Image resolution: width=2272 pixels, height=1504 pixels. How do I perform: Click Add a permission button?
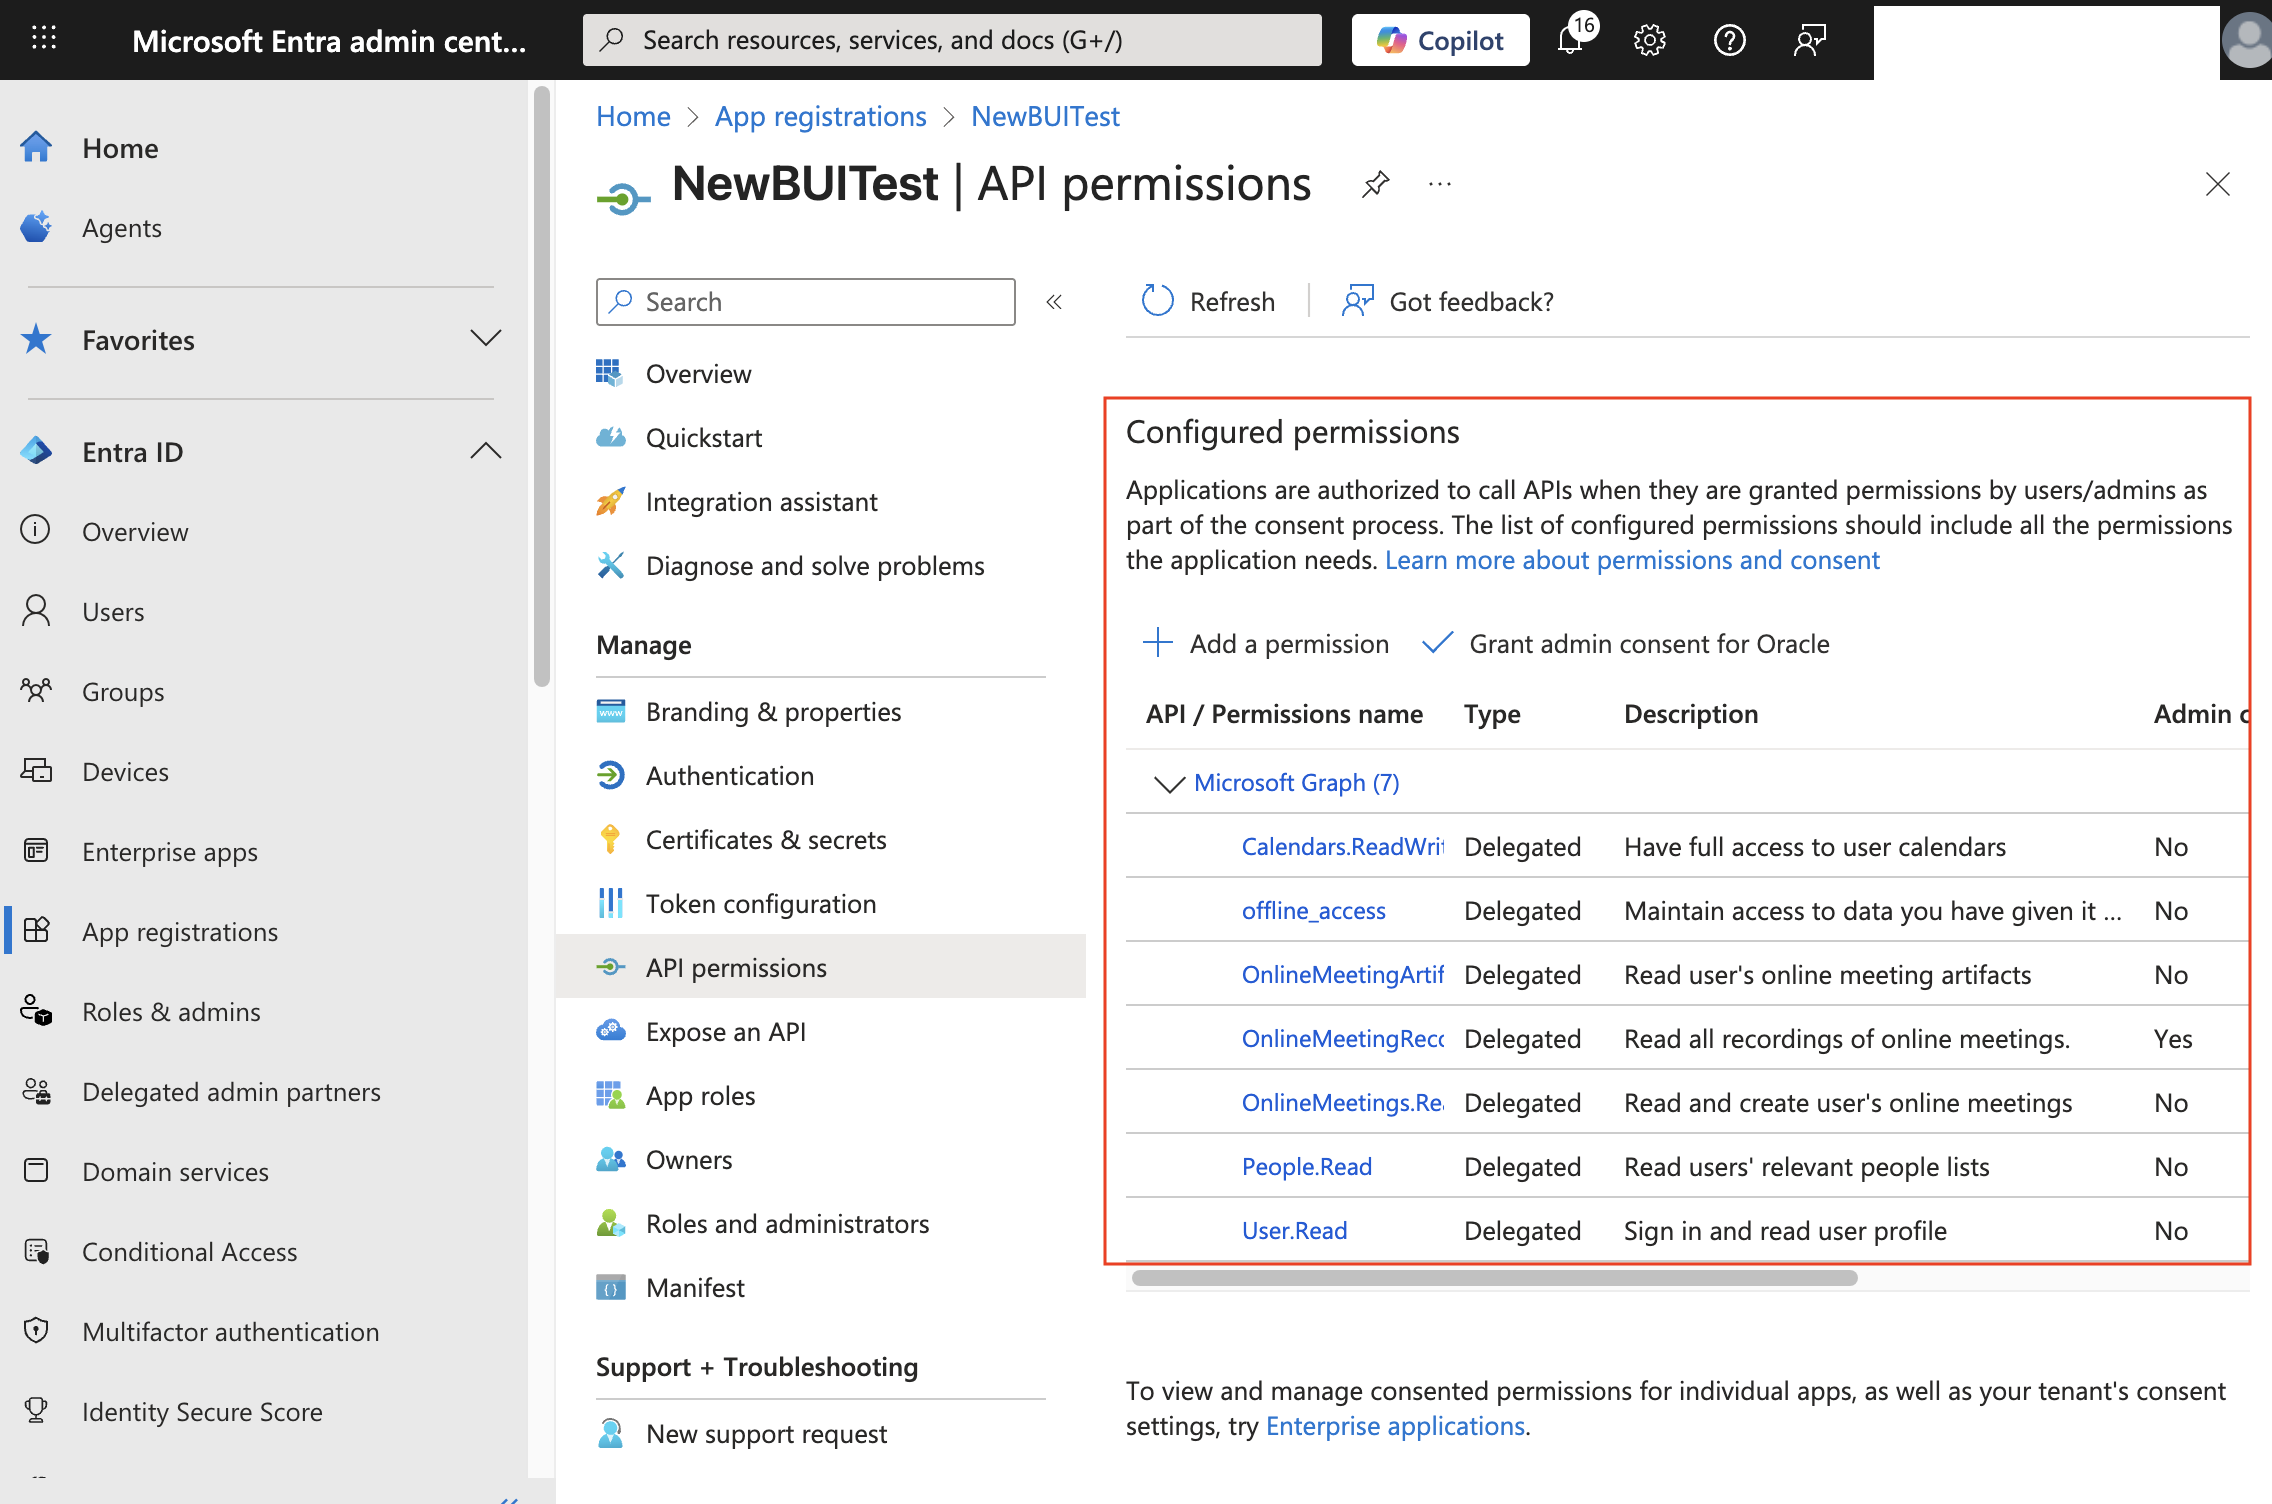[x=1266, y=644]
